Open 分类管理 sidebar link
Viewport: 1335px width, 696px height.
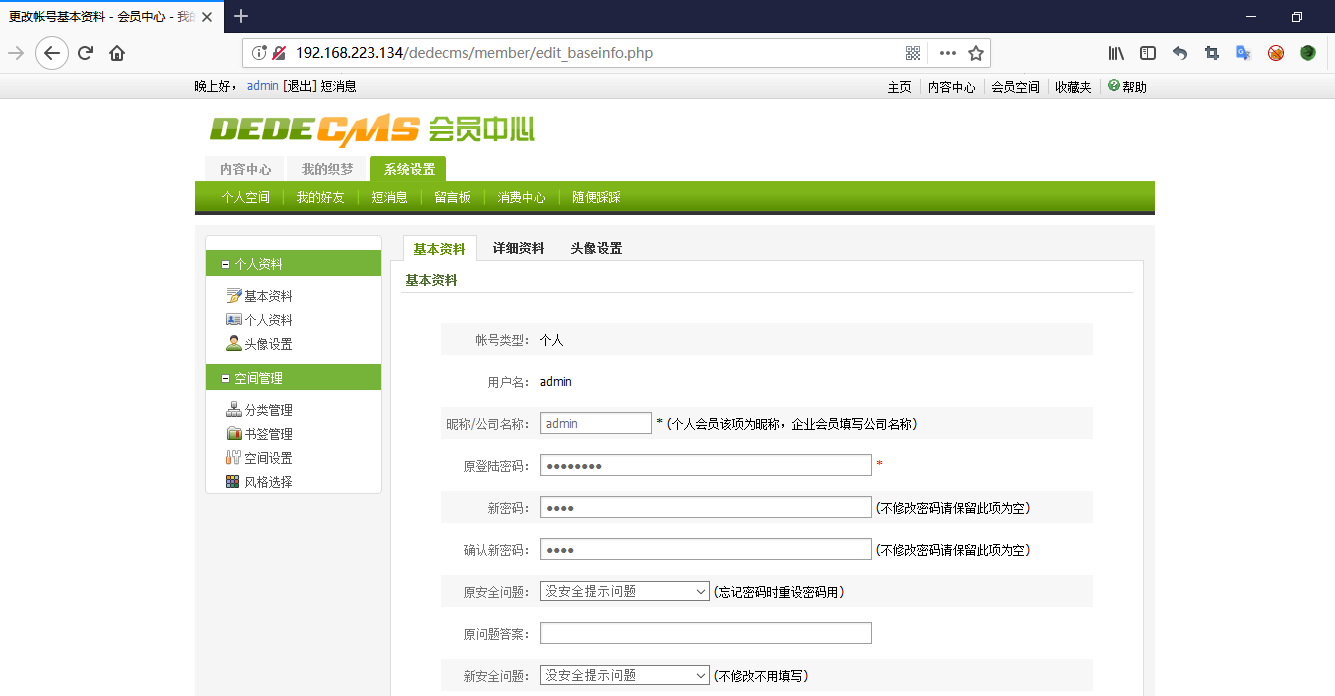click(269, 410)
